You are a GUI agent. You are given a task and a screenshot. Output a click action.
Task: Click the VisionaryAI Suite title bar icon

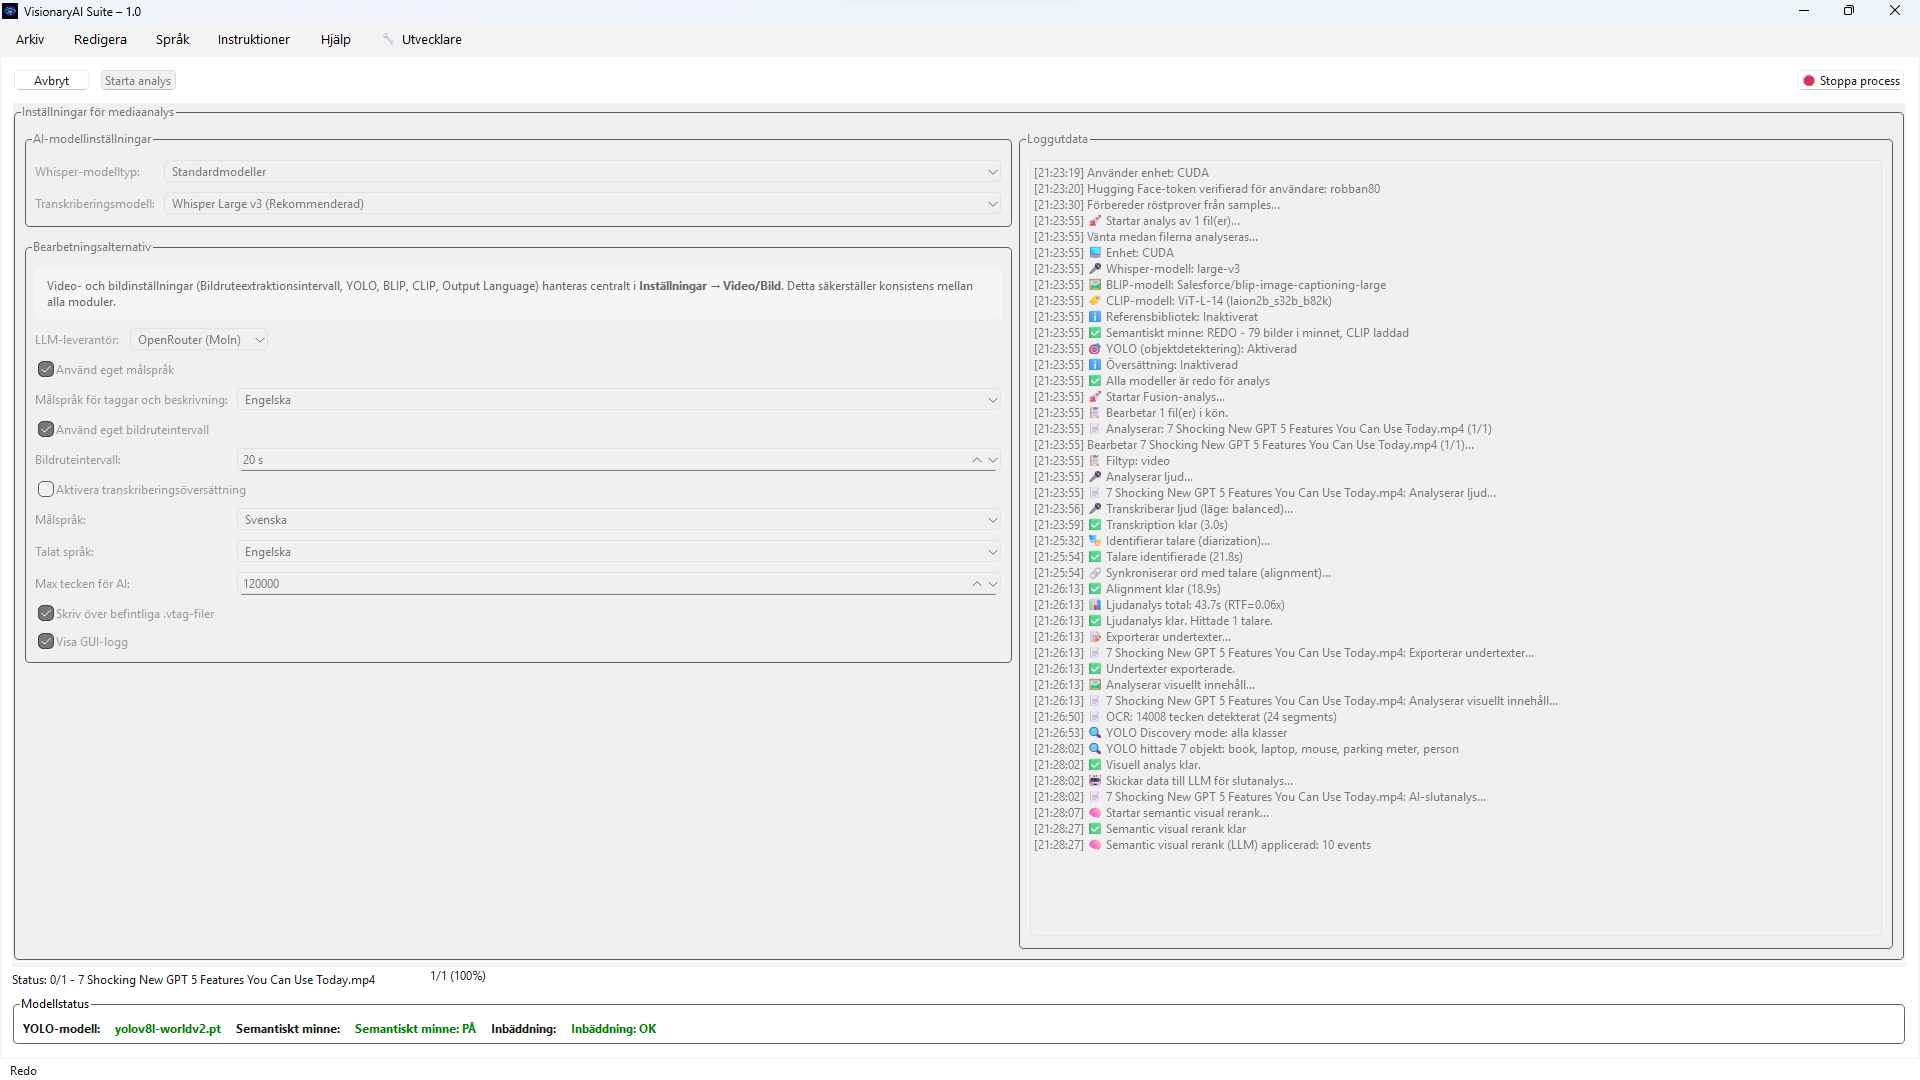[x=11, y=11]
